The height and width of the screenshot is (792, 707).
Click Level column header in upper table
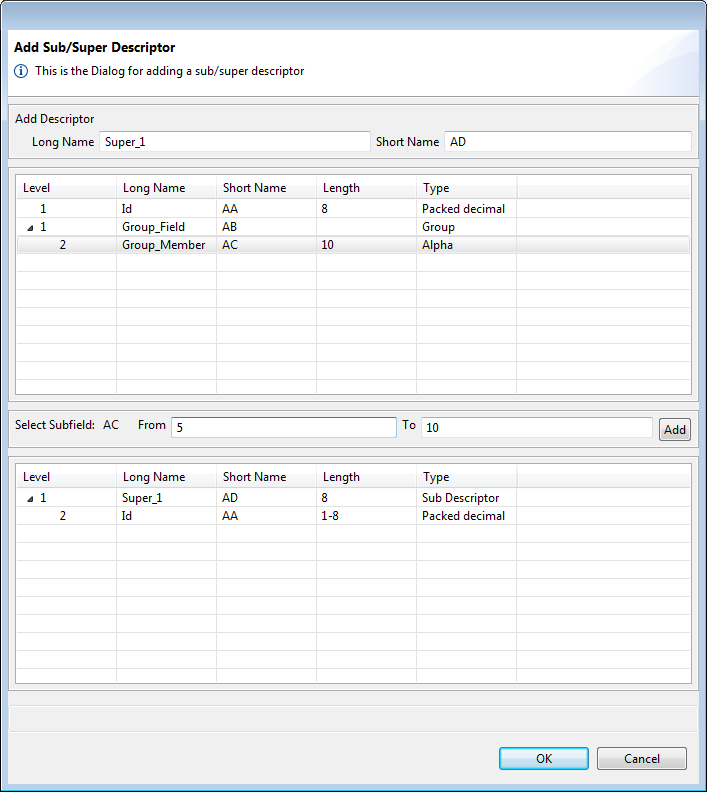point(67,188)
